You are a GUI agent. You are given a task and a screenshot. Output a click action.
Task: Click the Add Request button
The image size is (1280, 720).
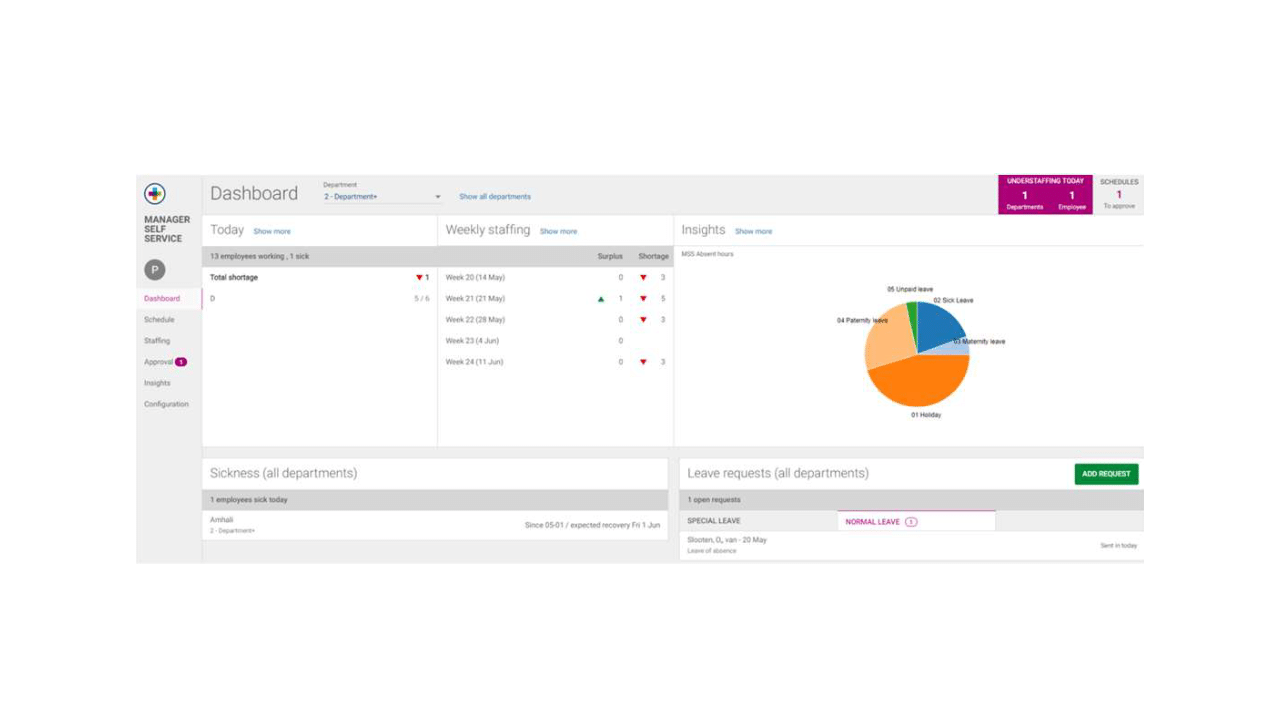(1106, 474)
